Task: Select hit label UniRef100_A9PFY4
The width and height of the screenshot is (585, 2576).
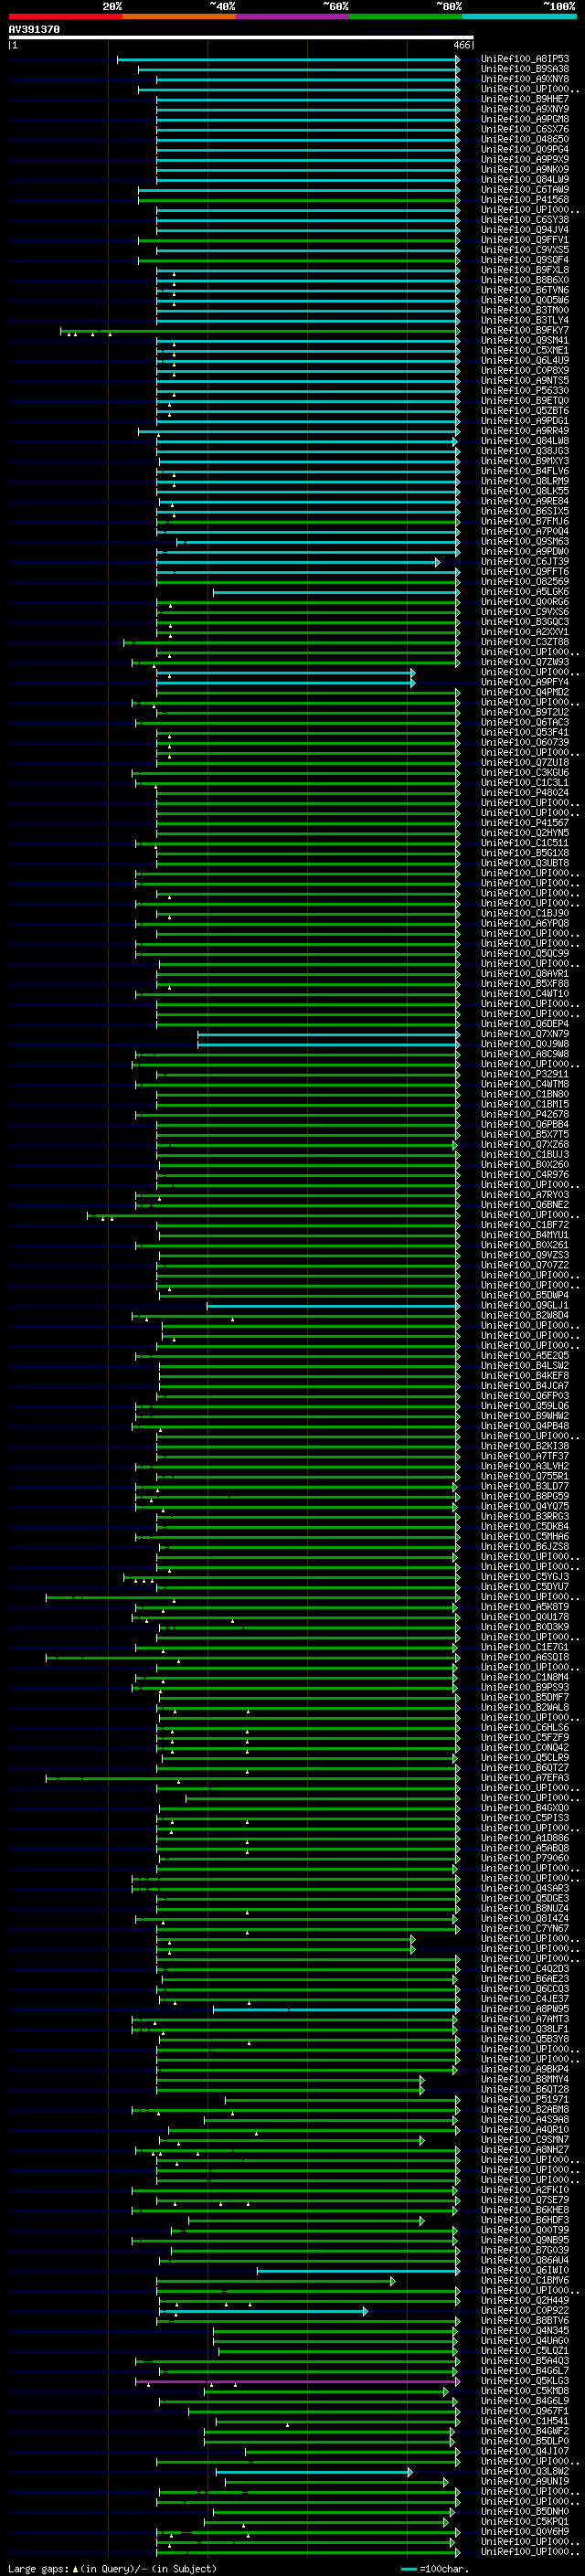Action: point(525,682)
